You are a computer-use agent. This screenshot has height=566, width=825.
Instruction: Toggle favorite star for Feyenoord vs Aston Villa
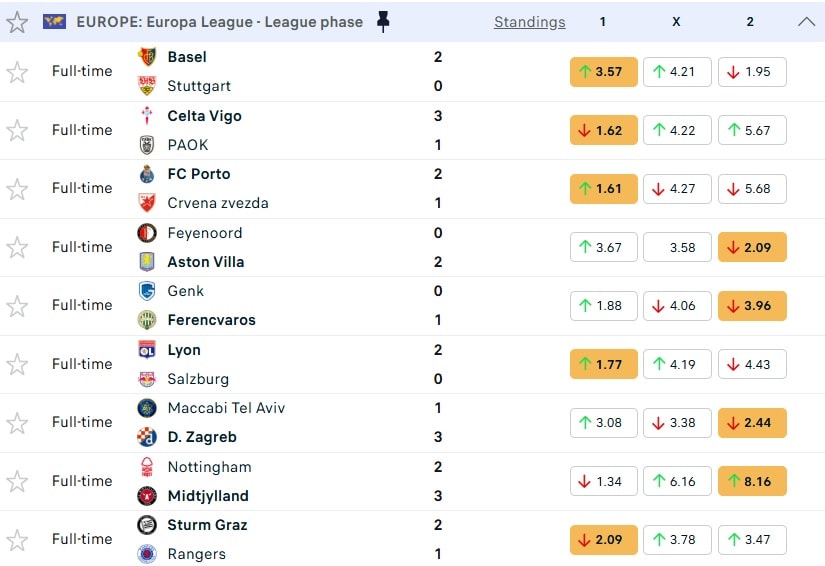[17, 247]
